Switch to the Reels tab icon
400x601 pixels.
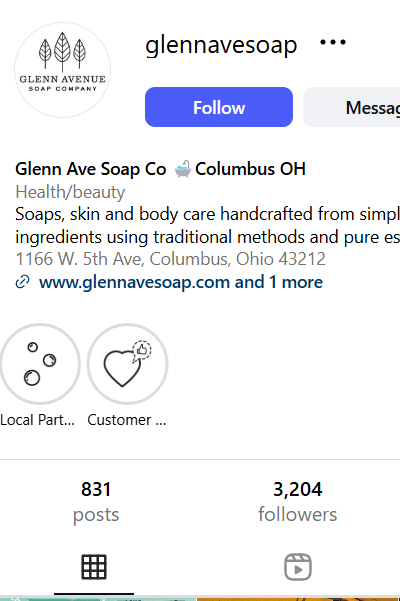pos(298,567)
